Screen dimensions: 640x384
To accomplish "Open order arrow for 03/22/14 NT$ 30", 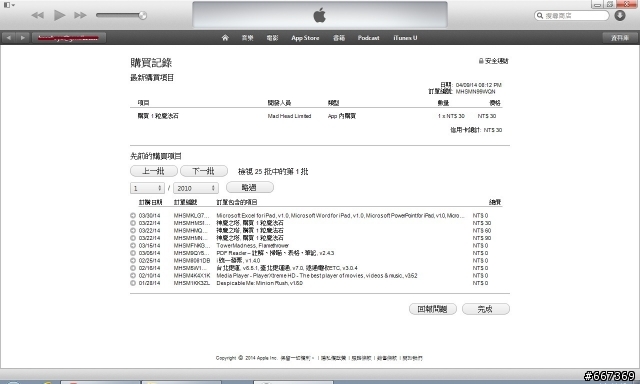I will pos(133,223).
